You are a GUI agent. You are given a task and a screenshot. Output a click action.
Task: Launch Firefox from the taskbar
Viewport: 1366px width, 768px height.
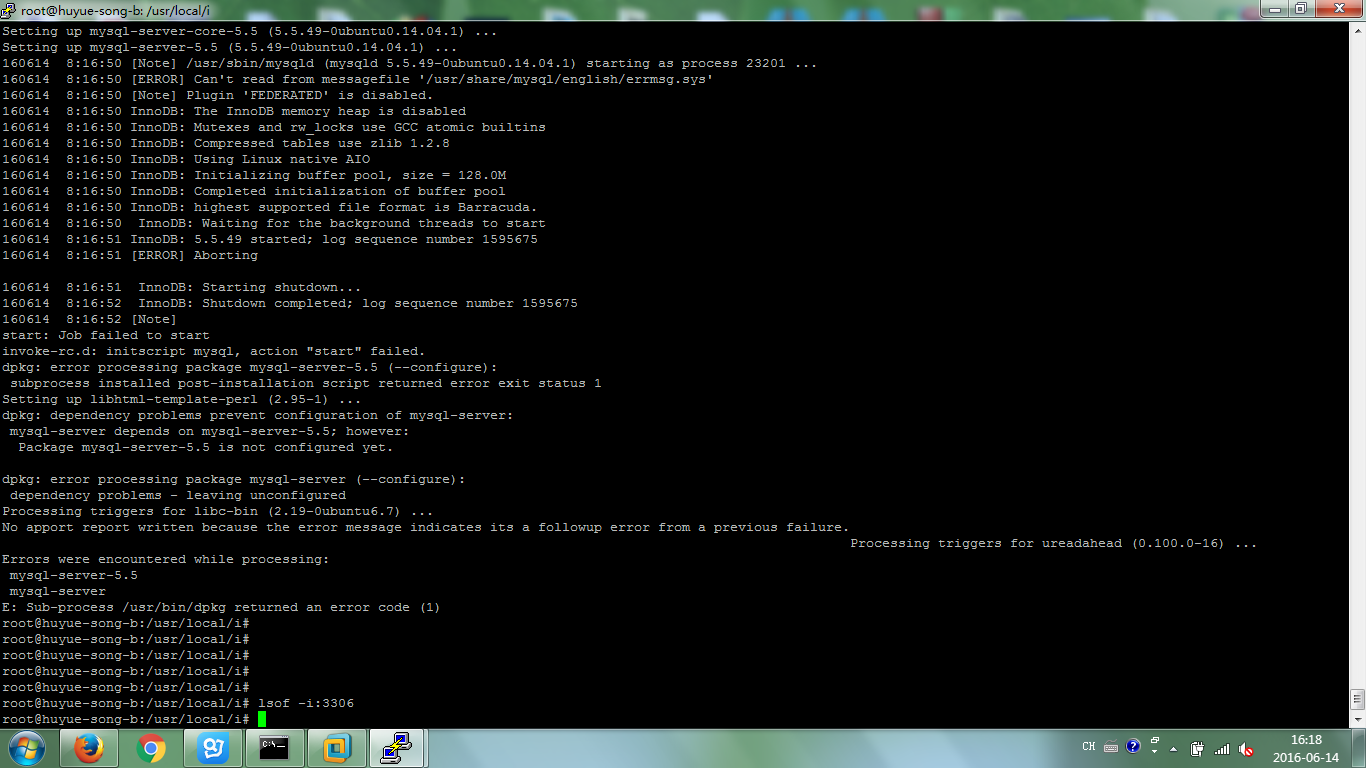click(90, 747)
